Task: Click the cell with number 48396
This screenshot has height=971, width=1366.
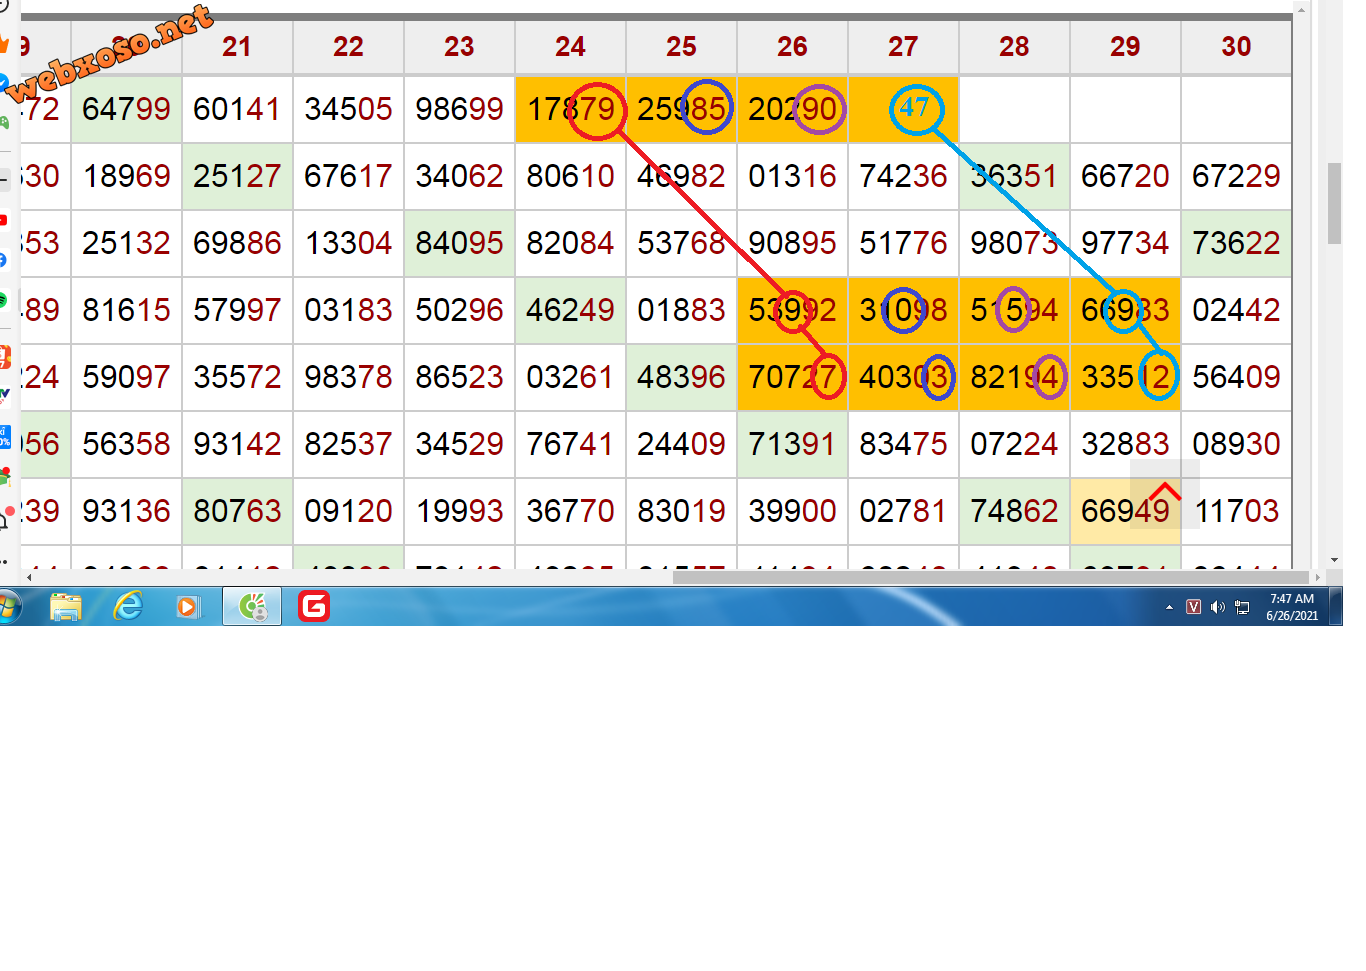Action: click(x=681, y=377)
